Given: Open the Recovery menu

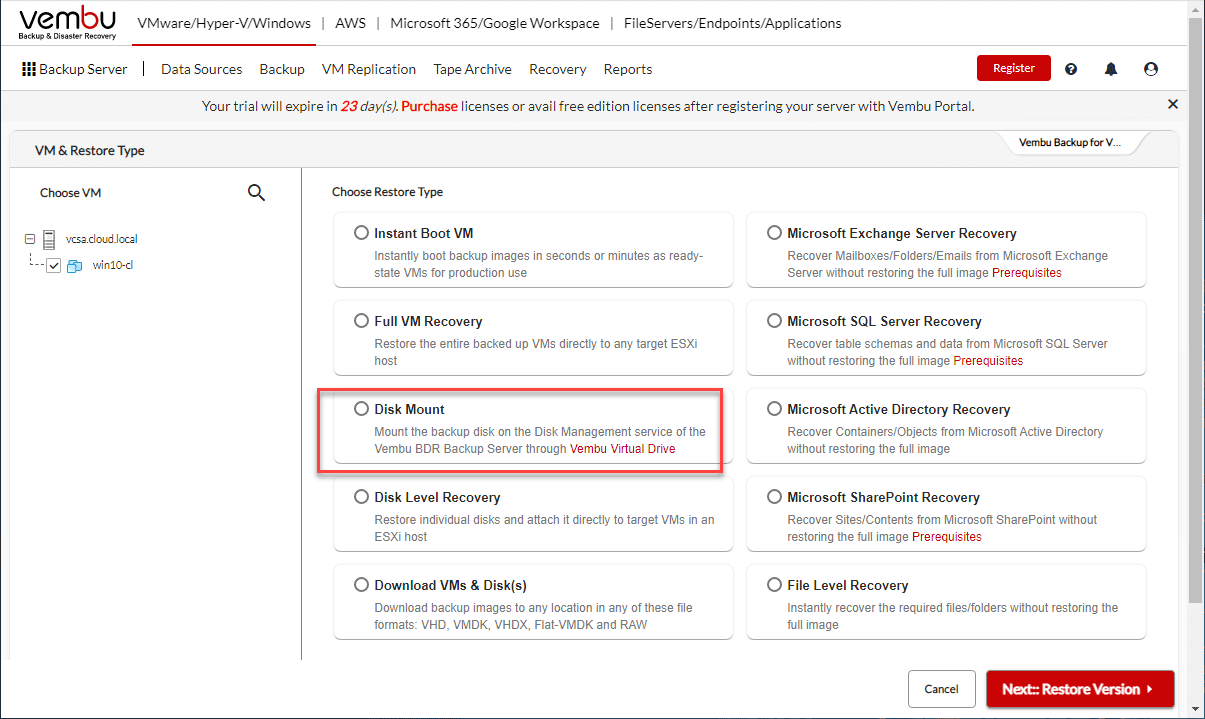Looking at the screenshot, I should 557,69.
